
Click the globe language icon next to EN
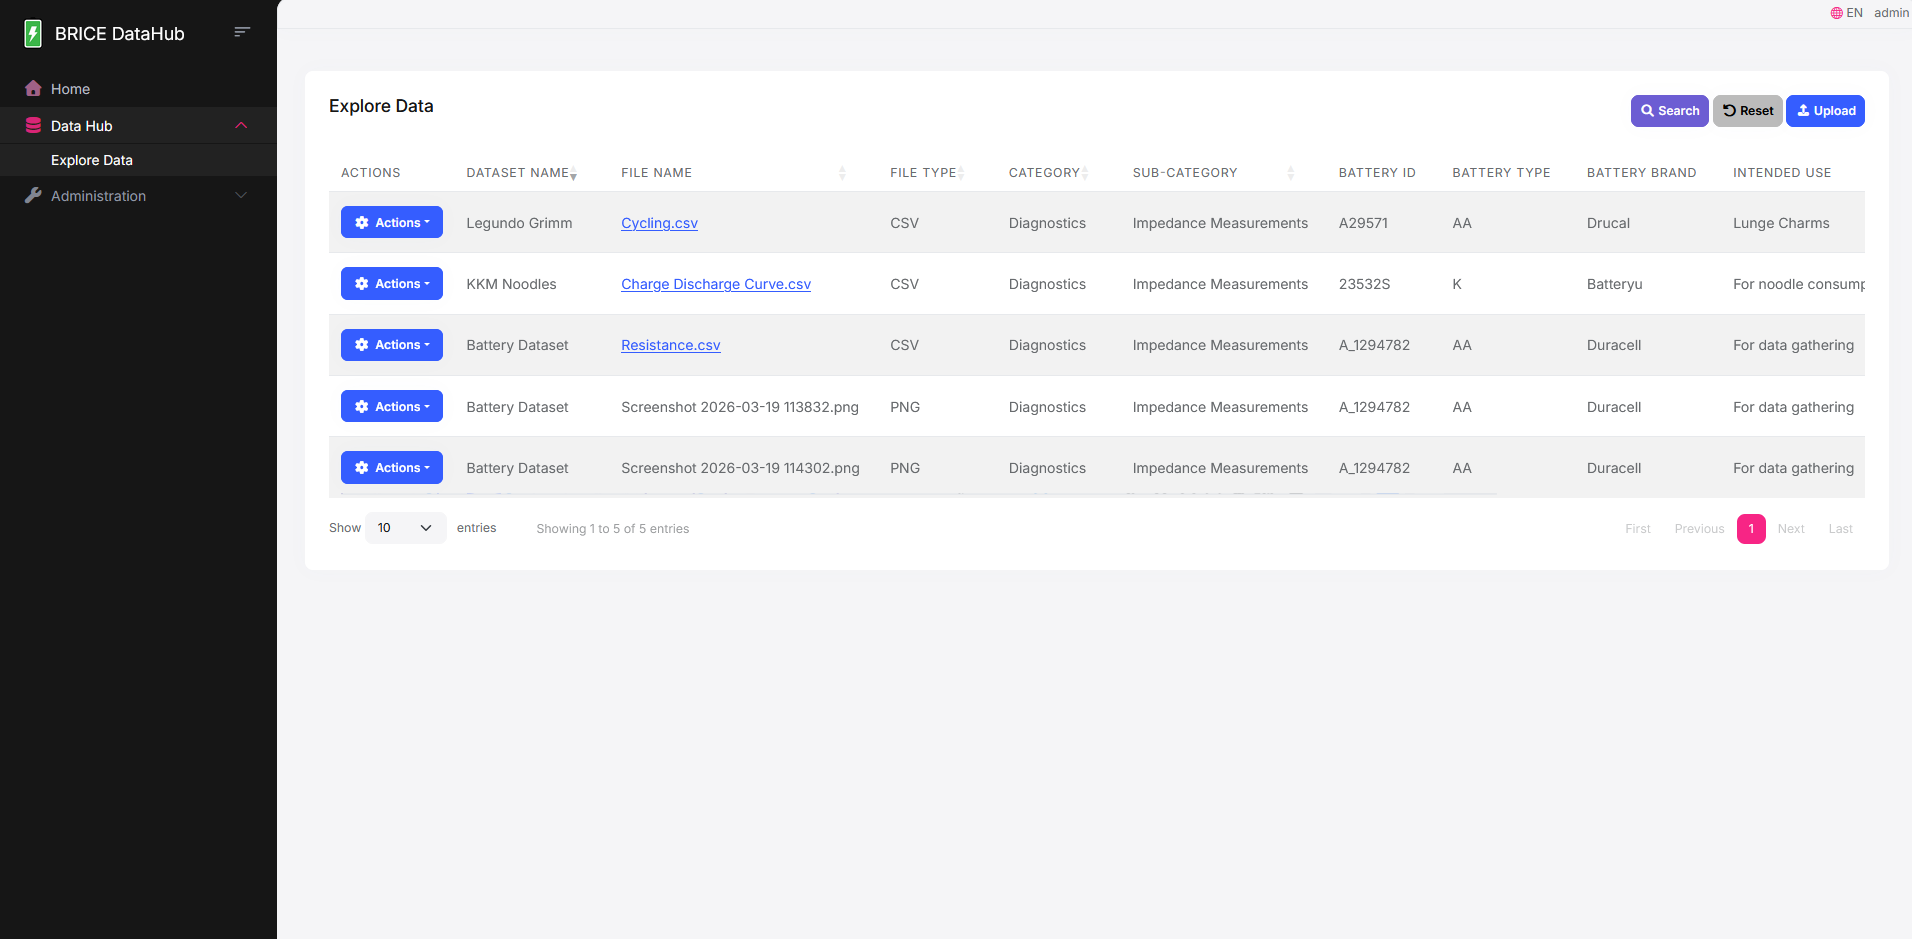(x=1837, y=13)
